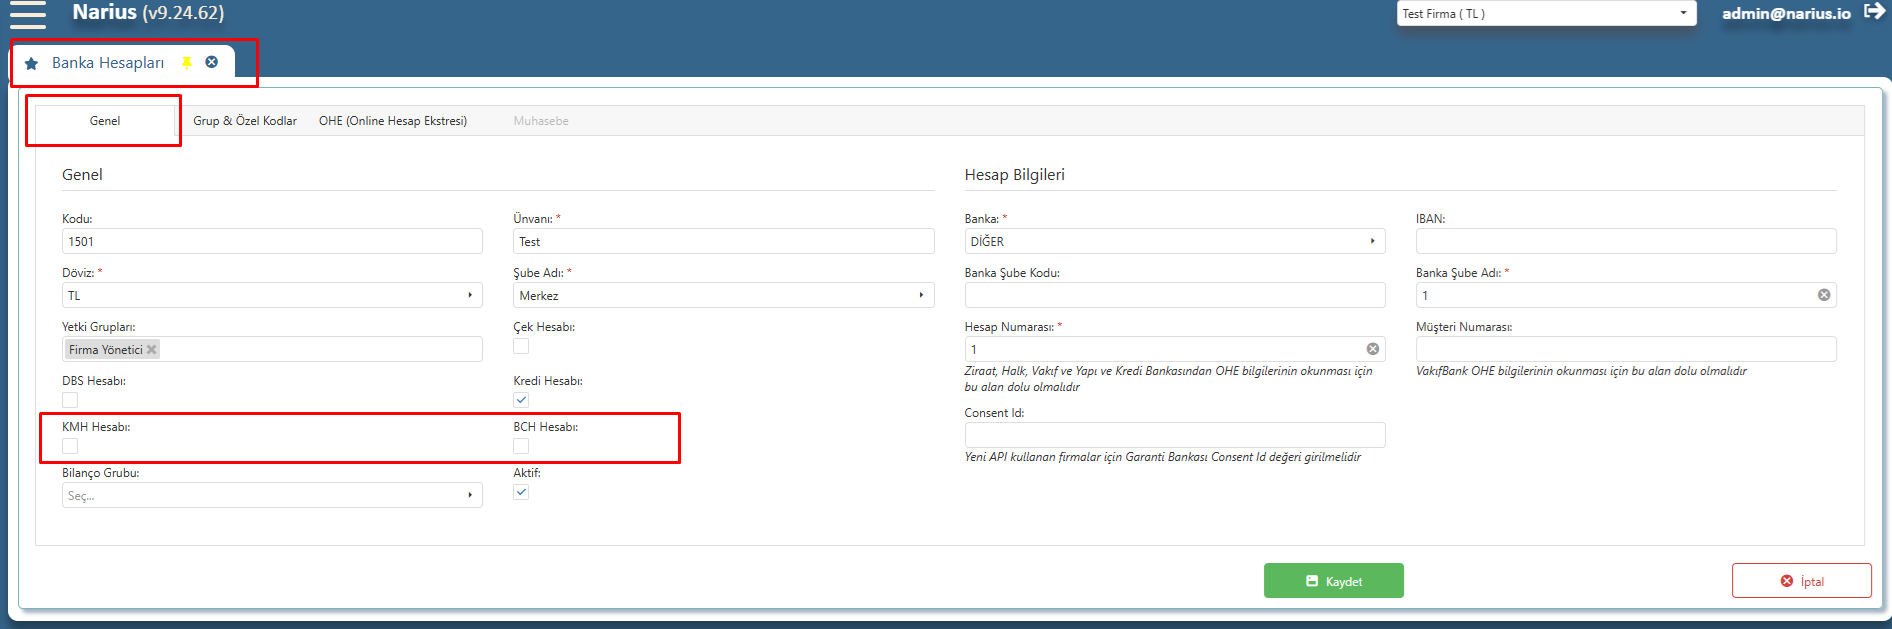This screenshot has width=1892, height=629.
Task: Open the Test Firma (TL) company dropdown
Action: tap(1546, 14)
